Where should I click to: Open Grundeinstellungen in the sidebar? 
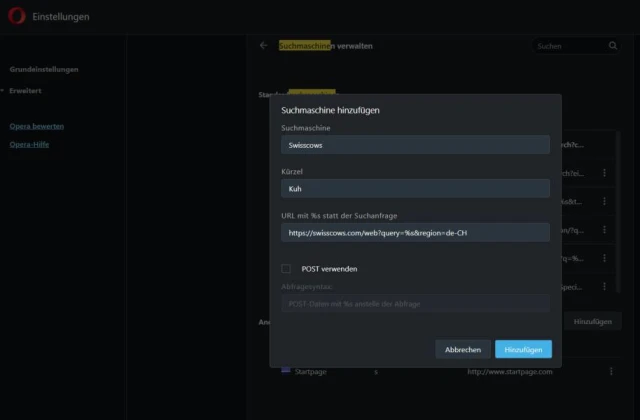point(44,69)
